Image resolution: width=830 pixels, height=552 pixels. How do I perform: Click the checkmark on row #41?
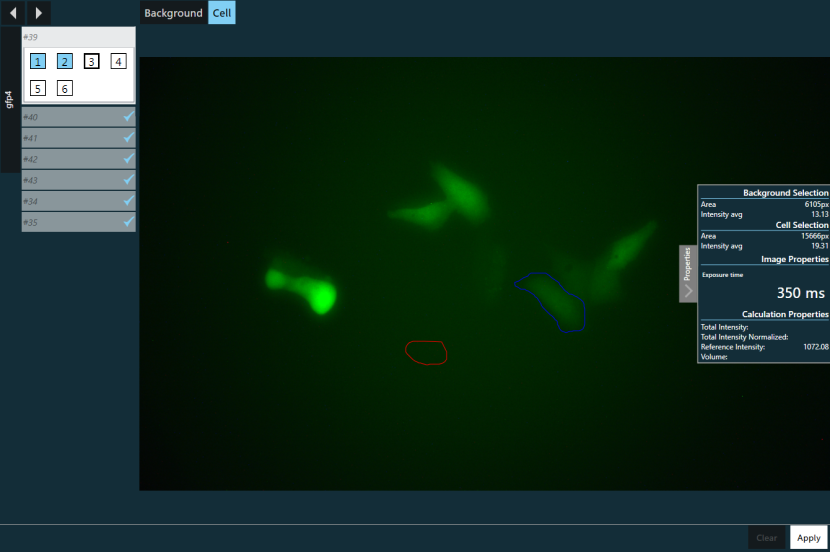click(129, 137)
